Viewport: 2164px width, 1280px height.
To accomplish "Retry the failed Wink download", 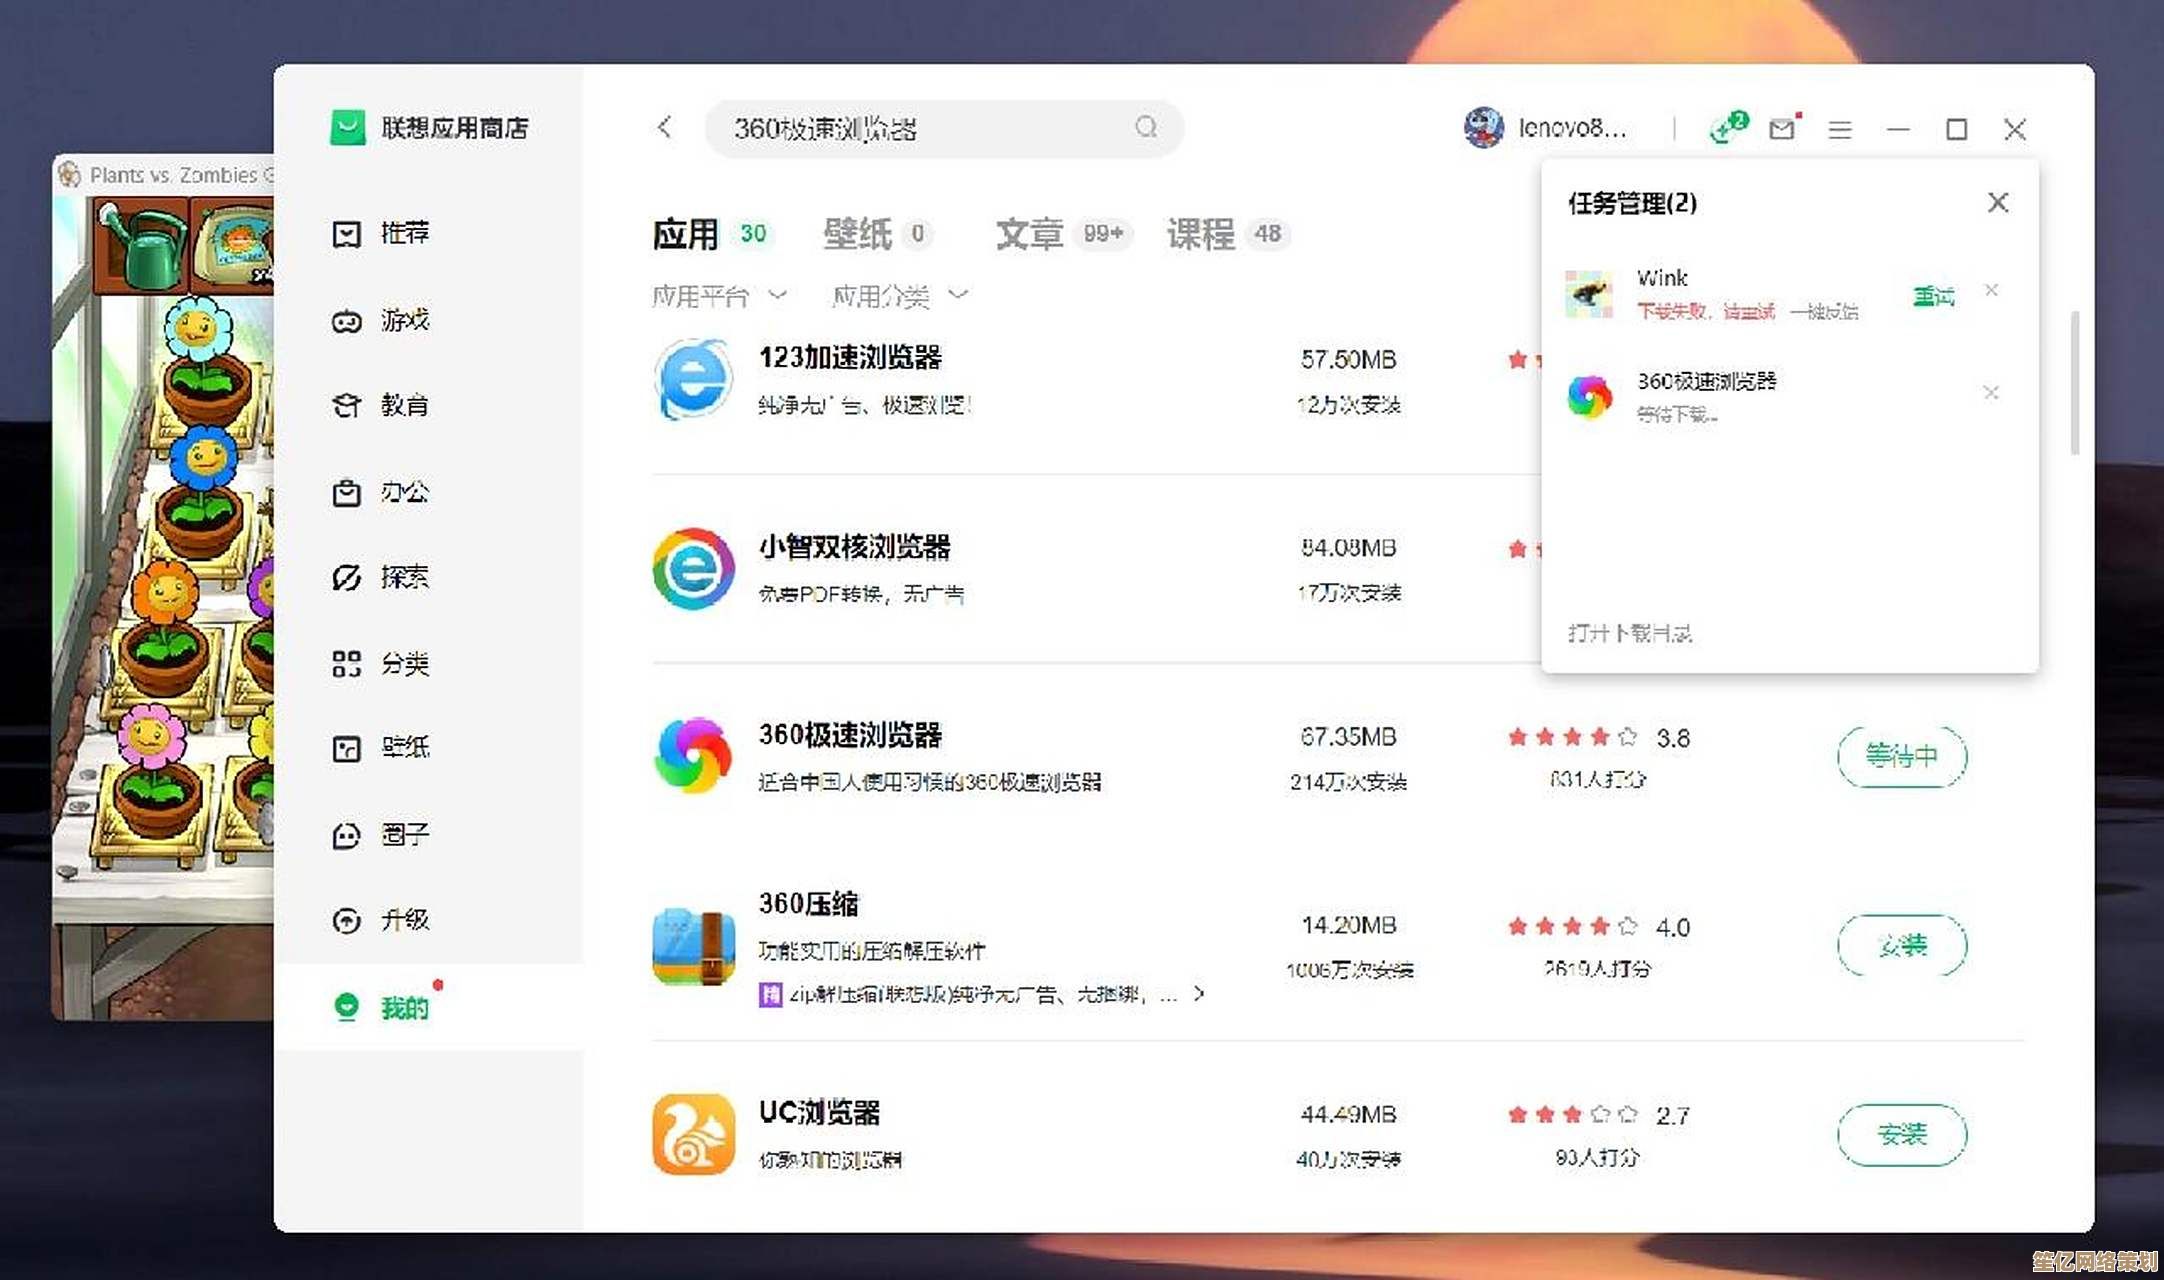I will 1932,297.
